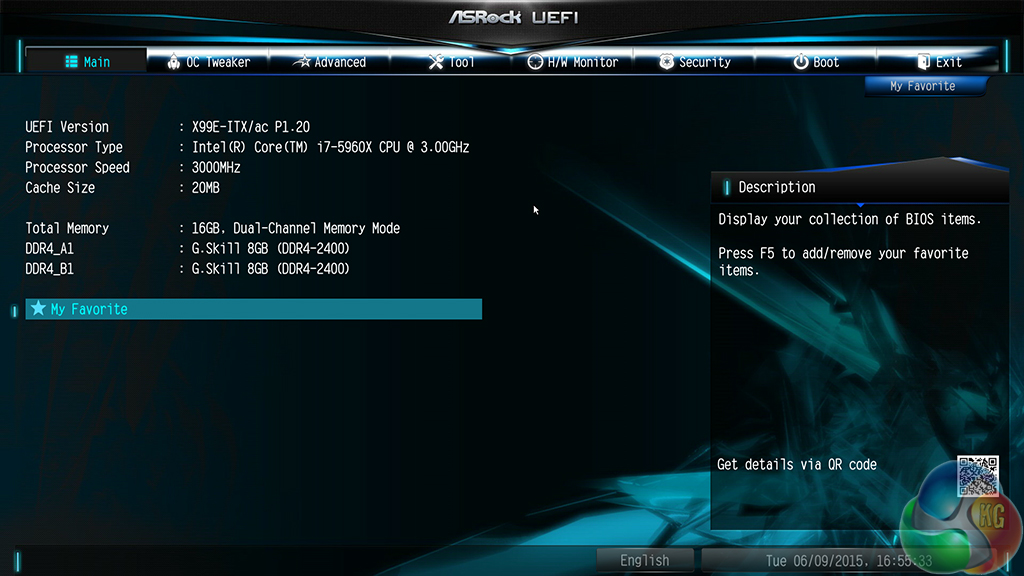Click the ASRock UEFI logo

[513, 17]
